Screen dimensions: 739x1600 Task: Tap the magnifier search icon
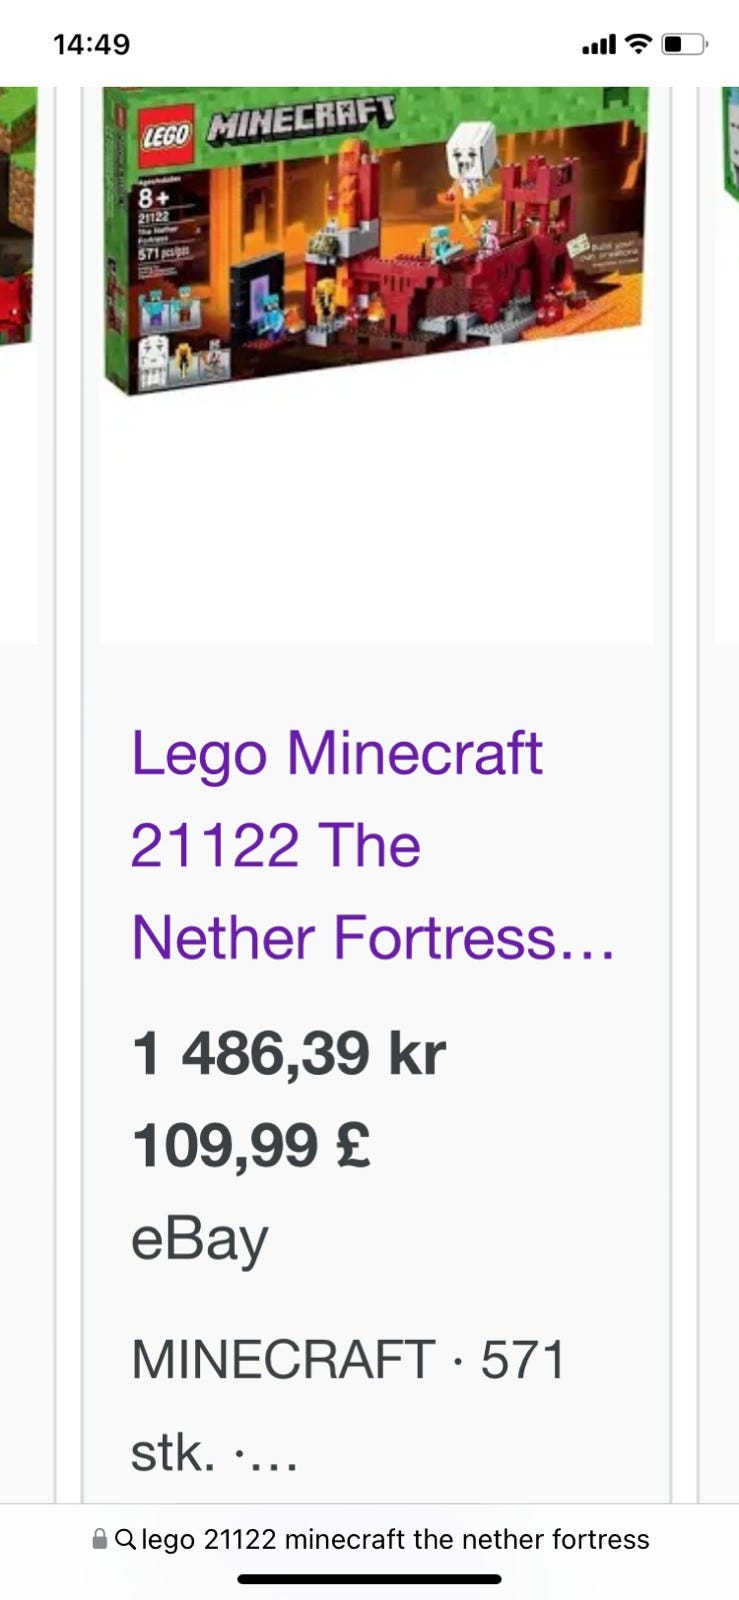tap(125, 1539)
